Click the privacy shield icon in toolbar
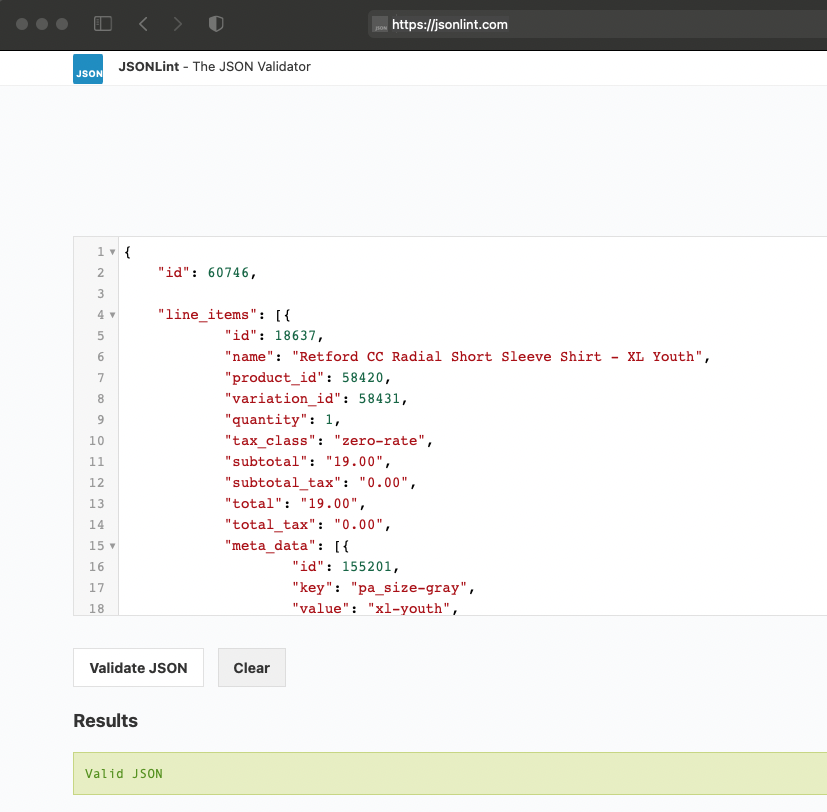 (x=215, y=23)
